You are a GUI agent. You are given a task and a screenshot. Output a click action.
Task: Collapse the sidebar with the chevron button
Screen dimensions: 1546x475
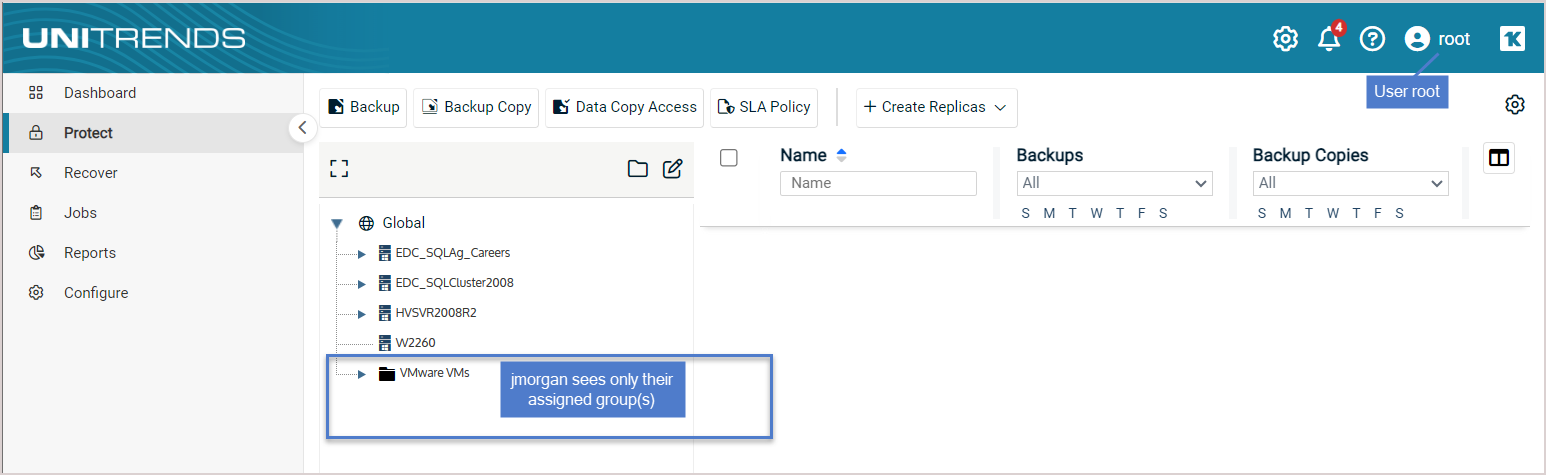303,128
